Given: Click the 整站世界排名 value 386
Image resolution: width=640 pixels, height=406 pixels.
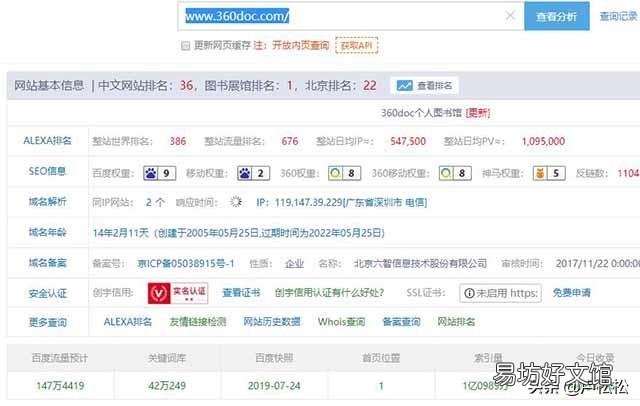Looking at the screenshot, I should [178, 142].
